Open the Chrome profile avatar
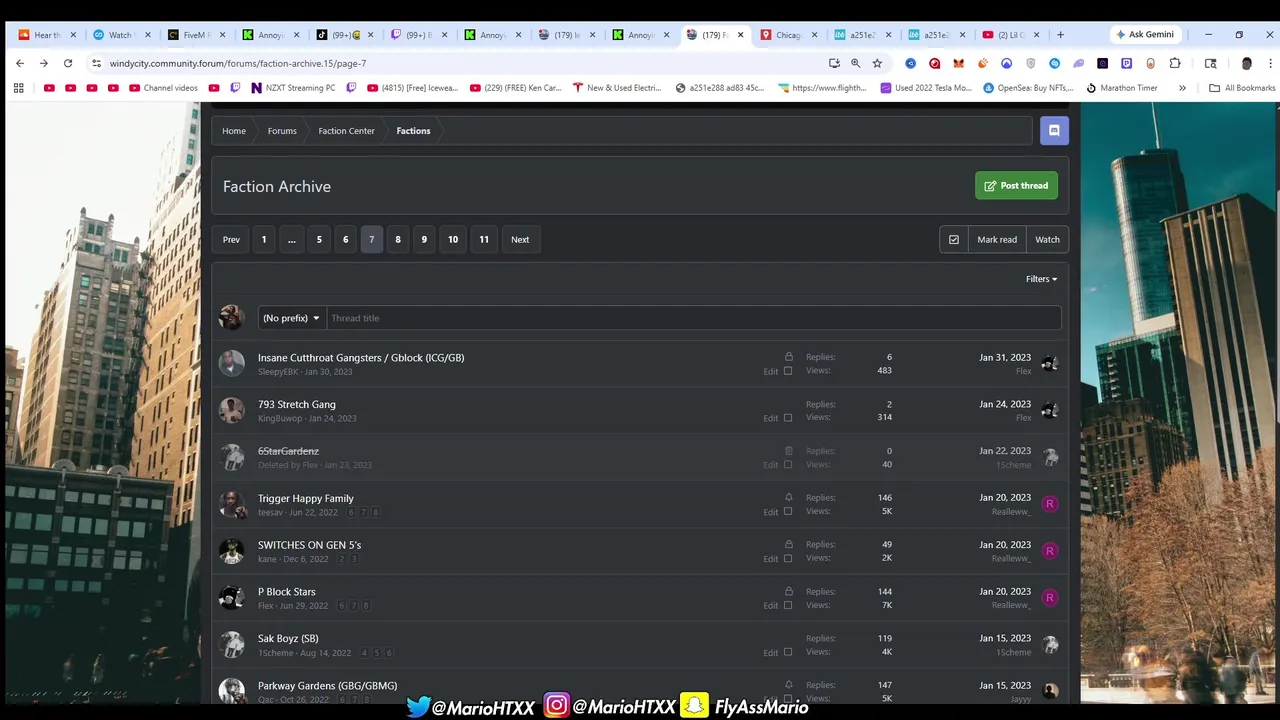 click(1246, 63)
